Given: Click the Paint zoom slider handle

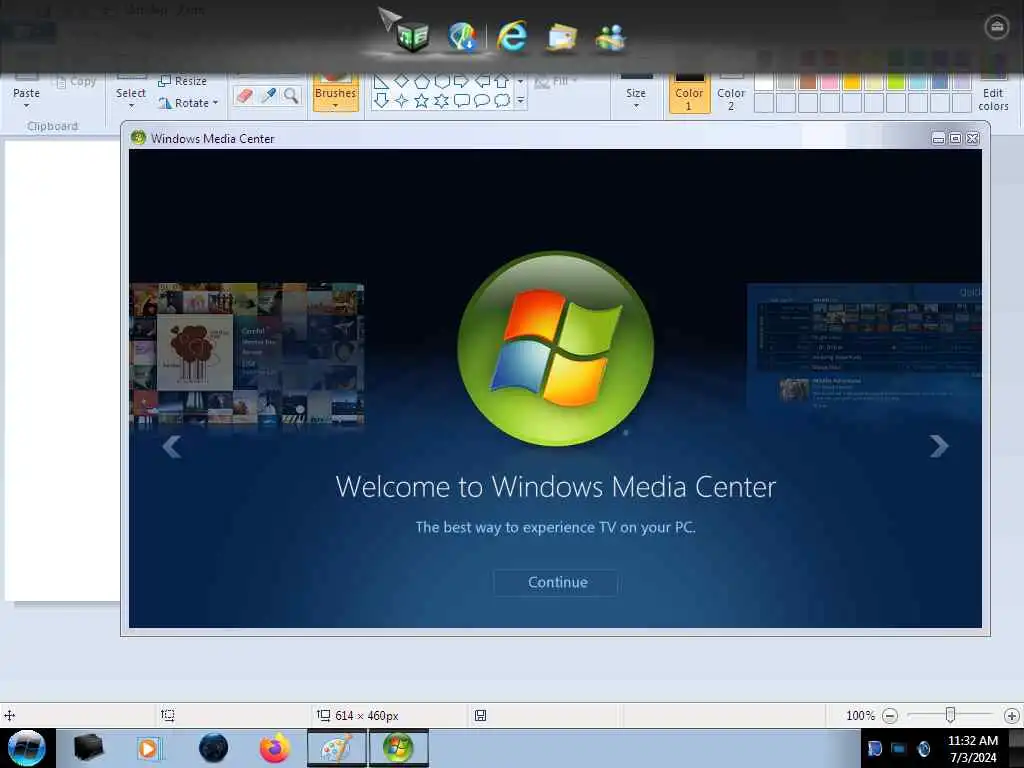Looking at the screenshot, I should pos(950,715).
